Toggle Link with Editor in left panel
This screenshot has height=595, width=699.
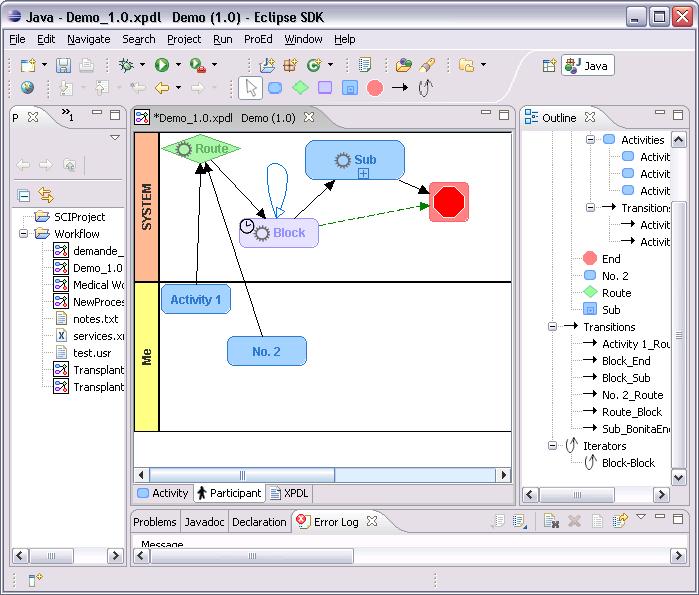(x=45, y=195)
